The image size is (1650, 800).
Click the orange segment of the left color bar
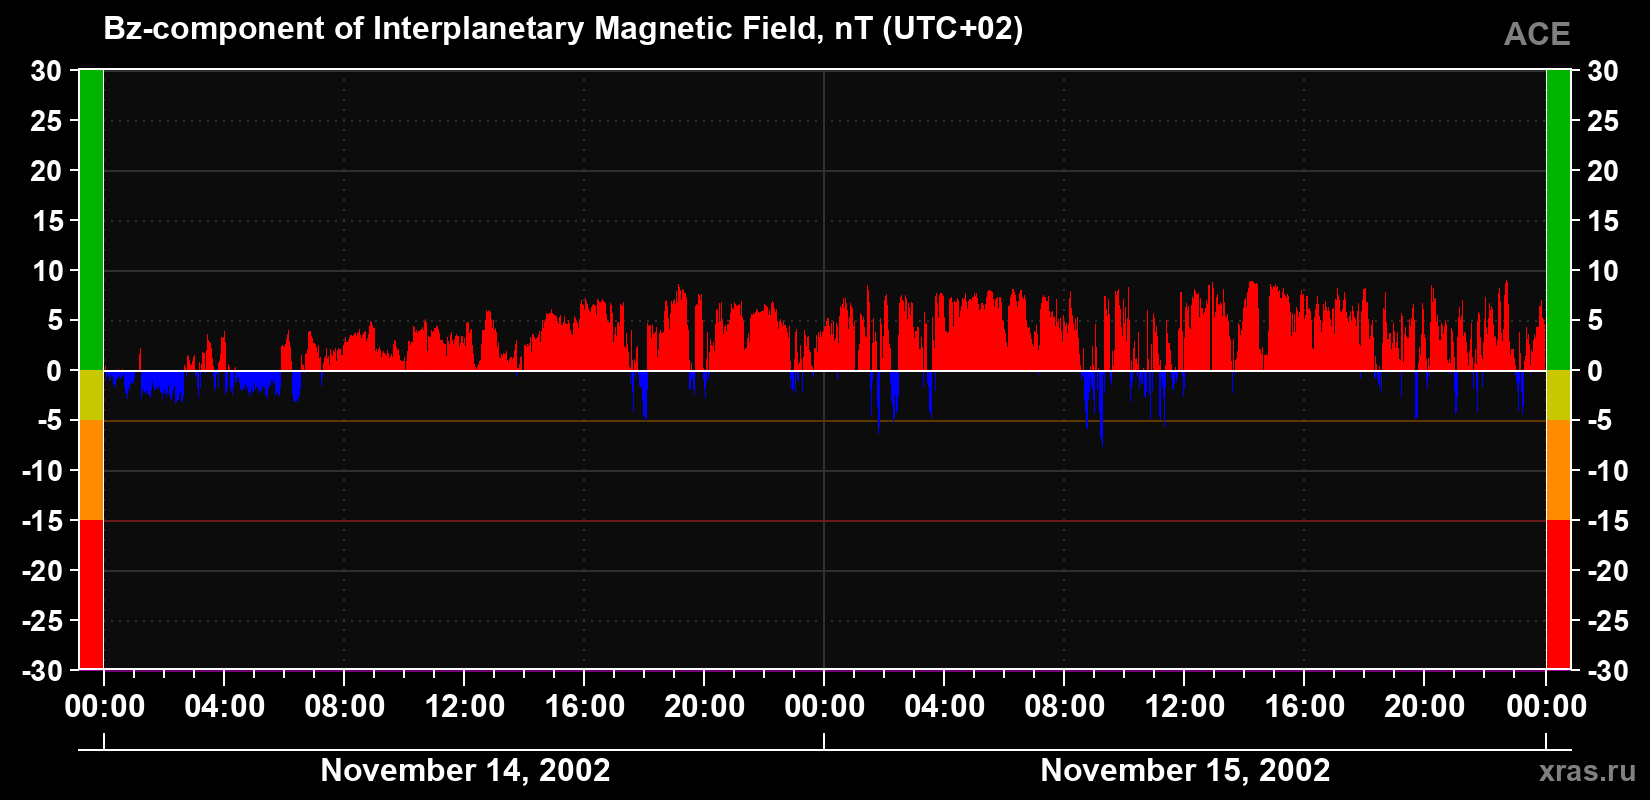[91, 470]
